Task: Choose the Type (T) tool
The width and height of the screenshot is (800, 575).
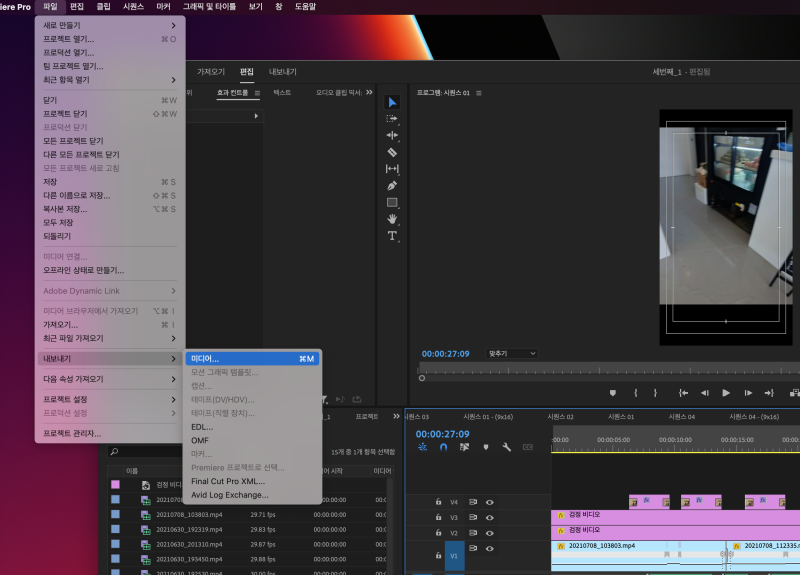Action: pyautogui.click(x=392, y=236)
